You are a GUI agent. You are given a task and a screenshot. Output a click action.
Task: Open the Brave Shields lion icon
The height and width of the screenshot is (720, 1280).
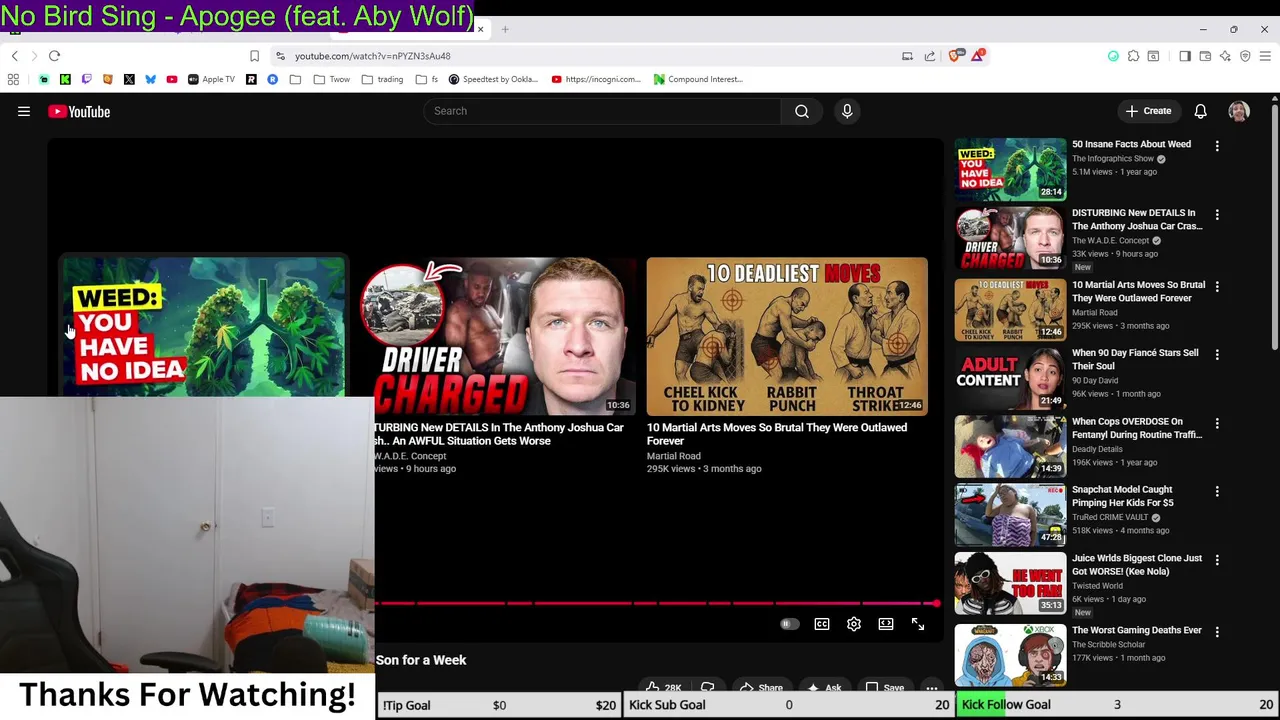[x=955, y=56]
